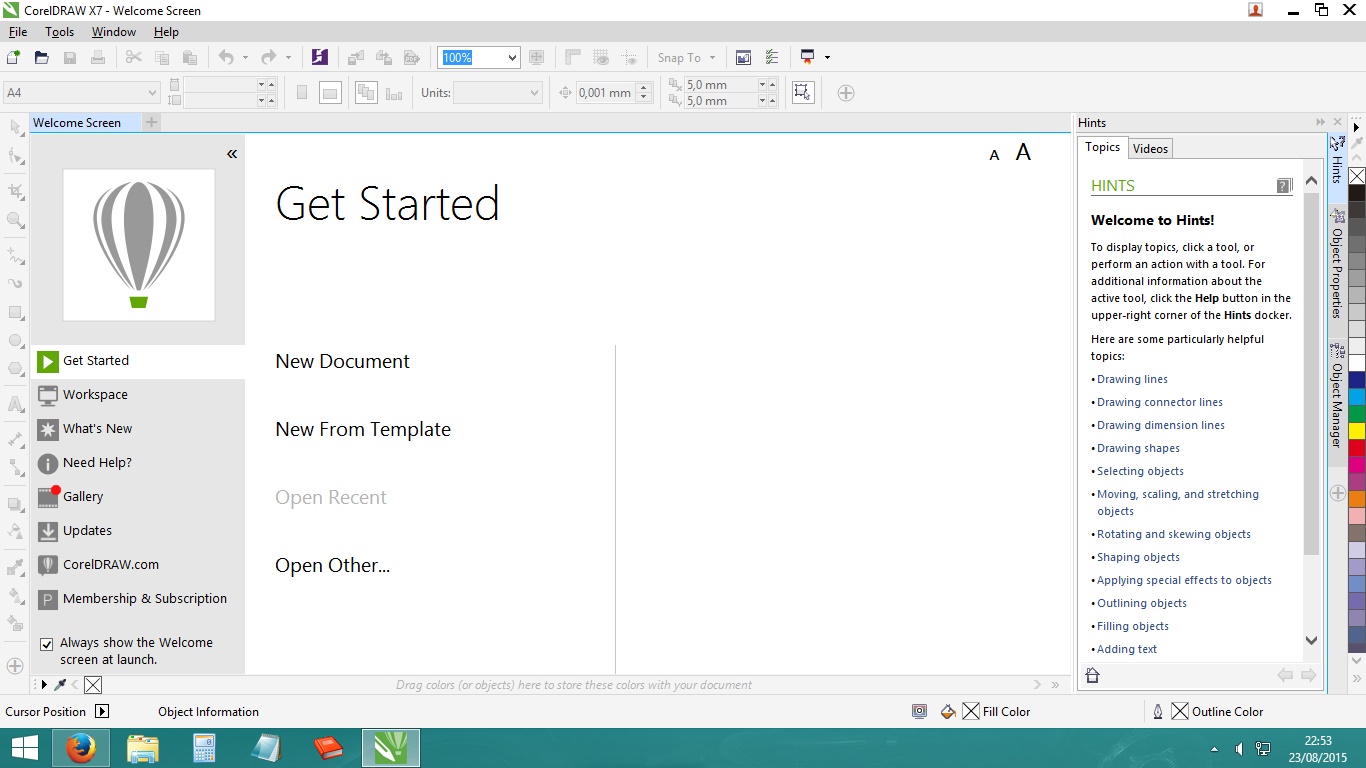Viewport: 1366px width, 768px height.
Task: Click New From Template
Action: click(x=363, y=430)
